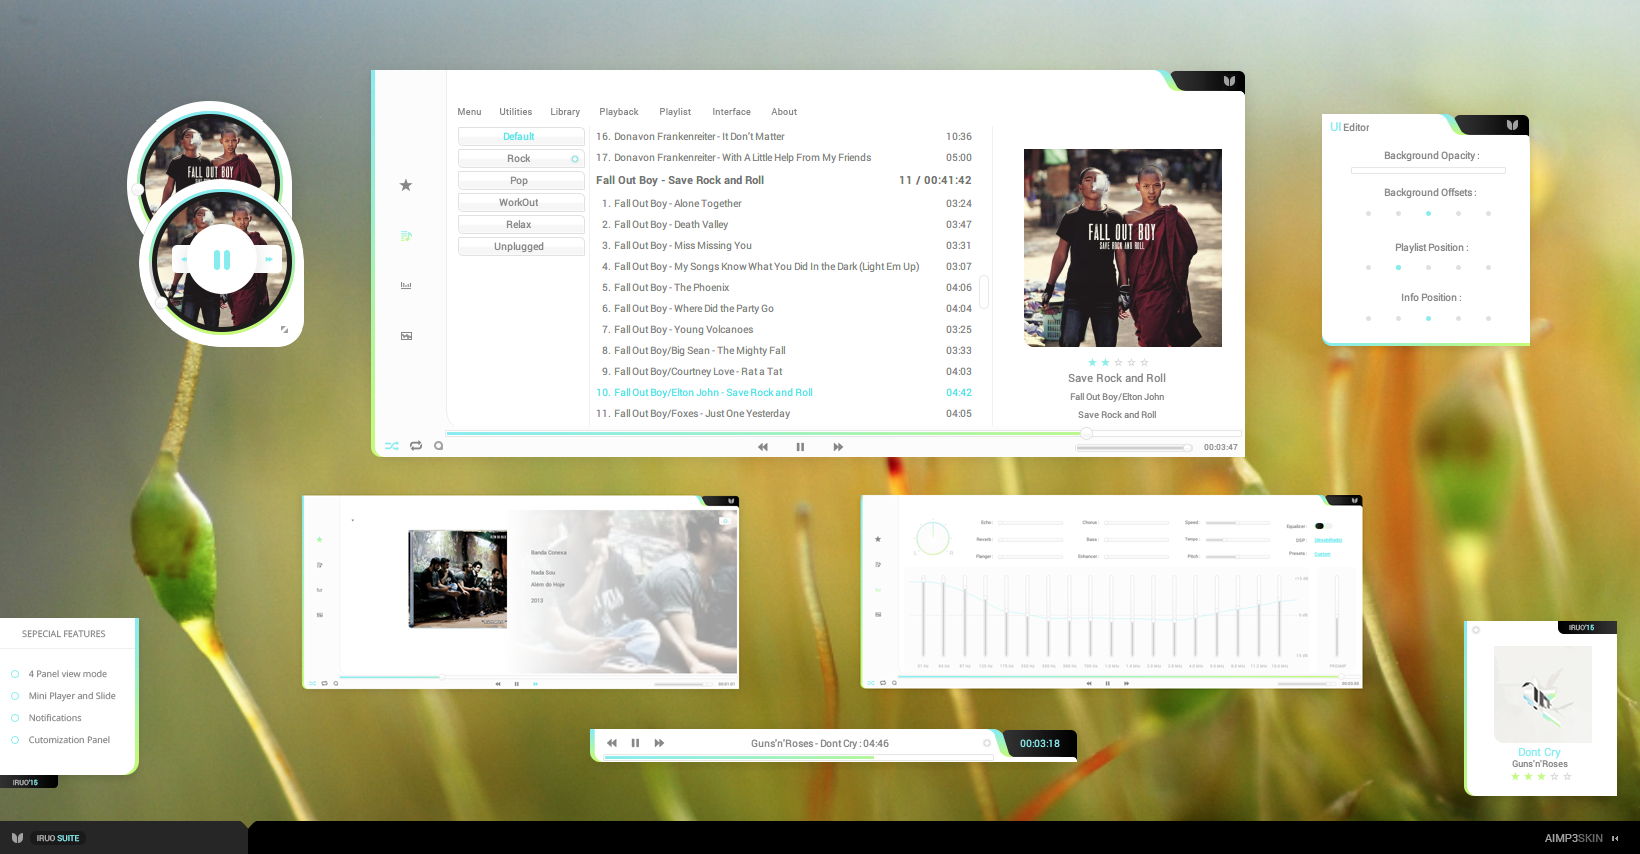Skip to next track in main player

click(x=838, y=447)
